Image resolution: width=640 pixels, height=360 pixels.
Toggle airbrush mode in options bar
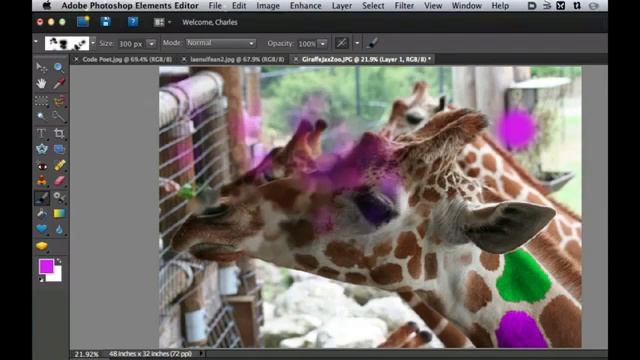click(x=342, y=43)
